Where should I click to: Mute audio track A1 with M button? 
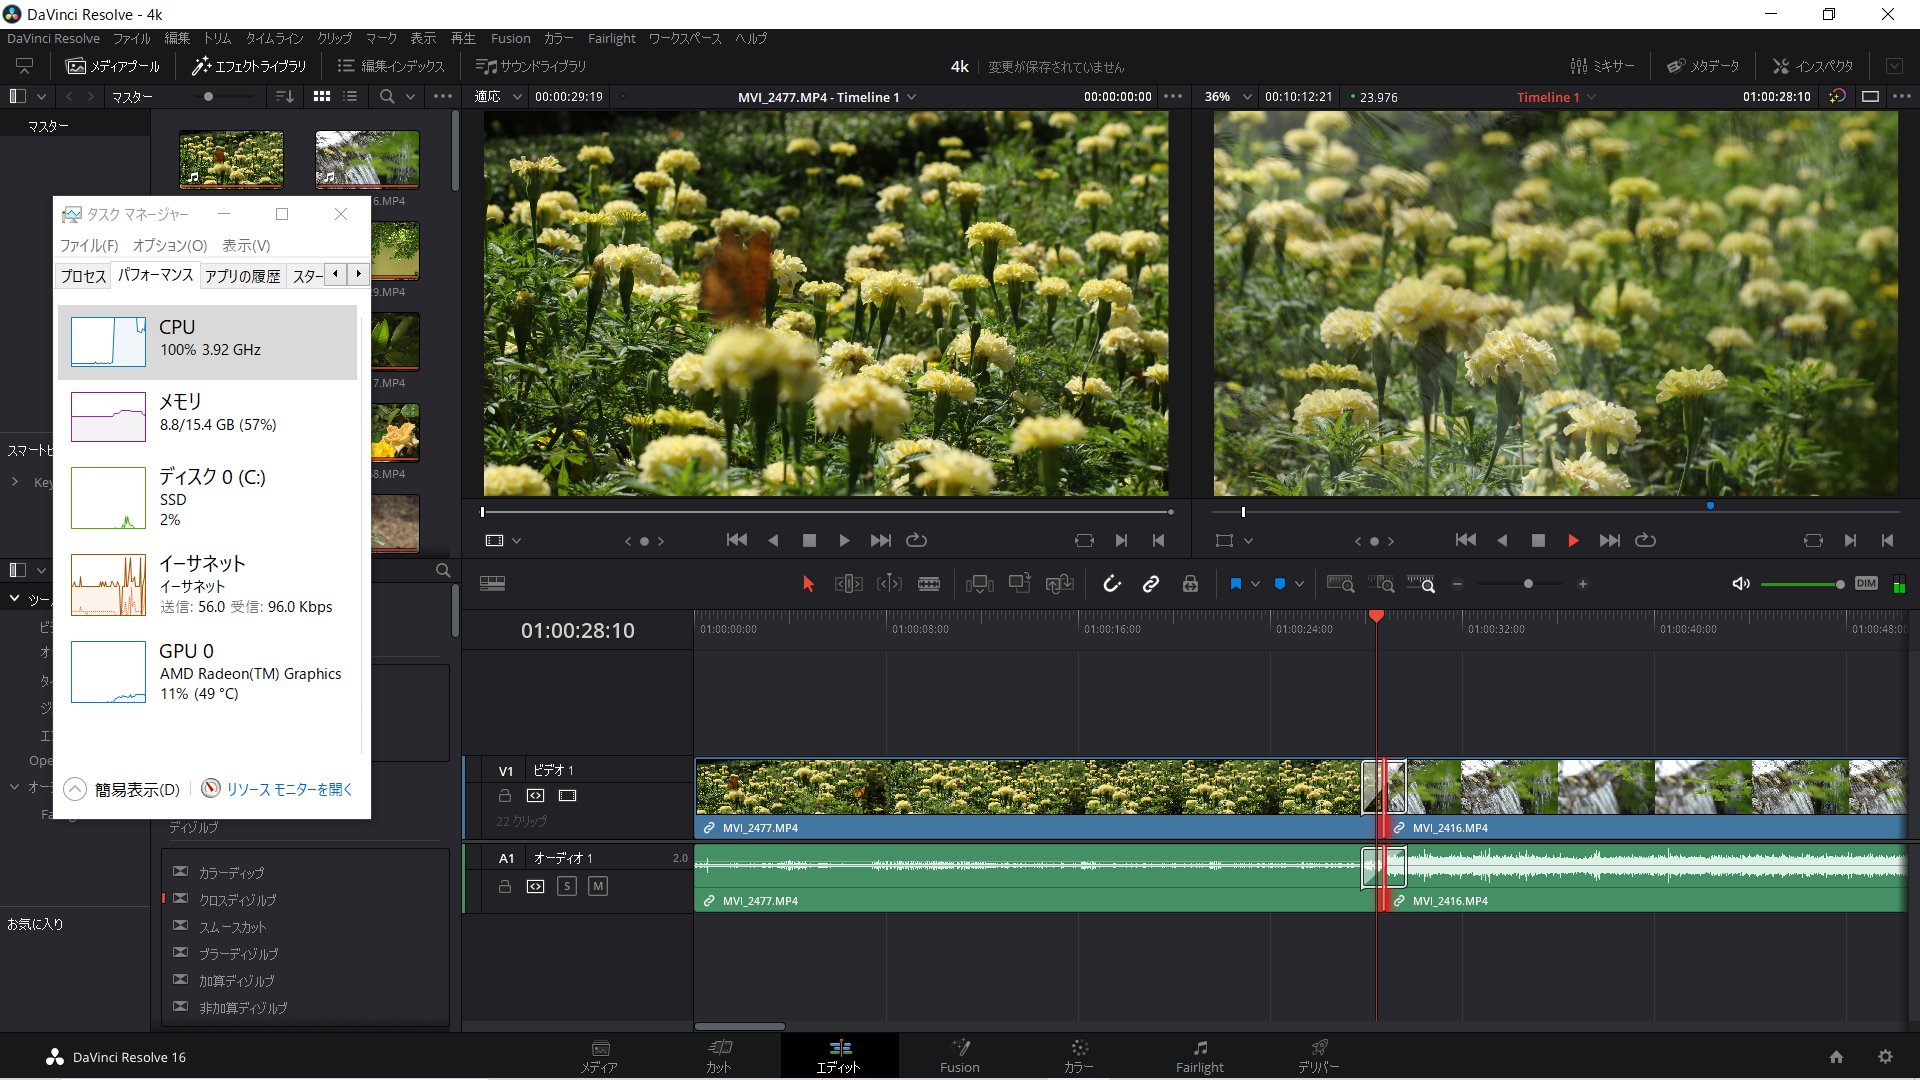pos(597,886)
